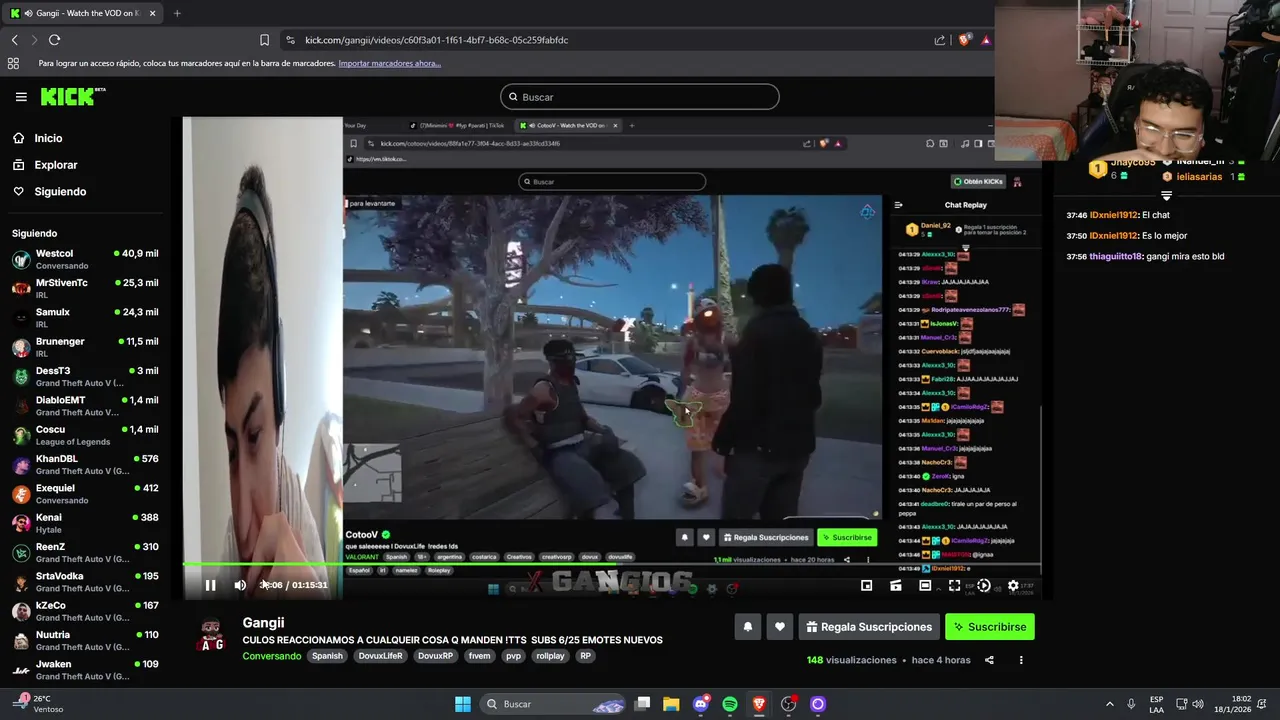1280x720 pixels.
Task: Open the video player settings gear
Action: coord(1013,585)
